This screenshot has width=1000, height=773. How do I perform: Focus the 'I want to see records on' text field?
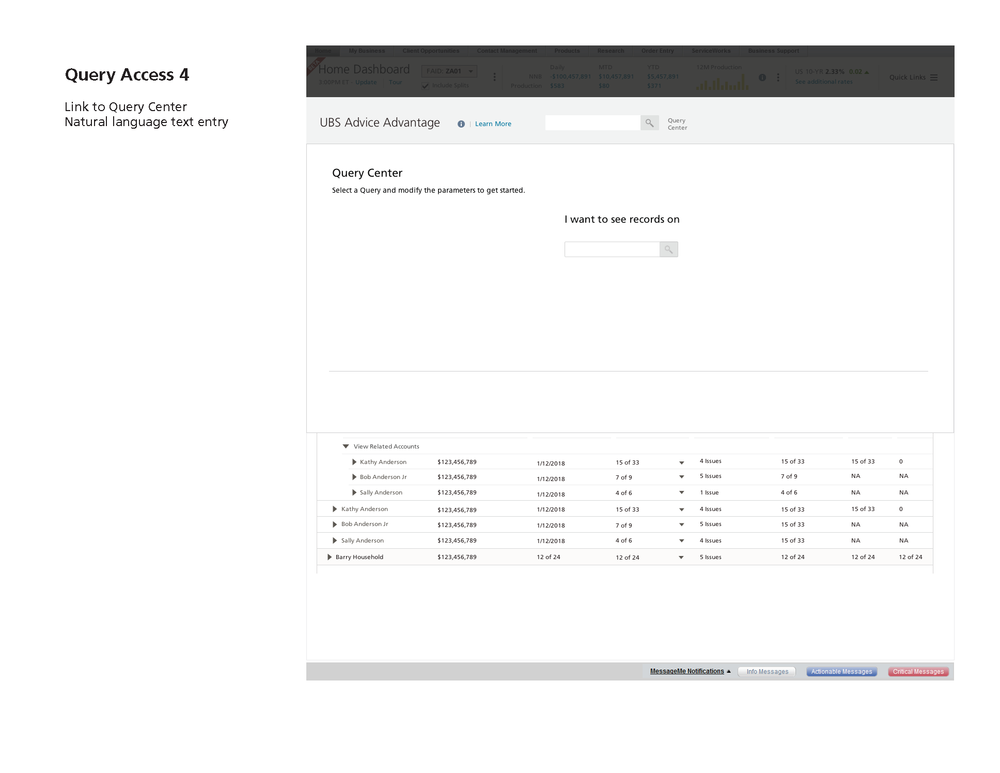coord(612,249)
